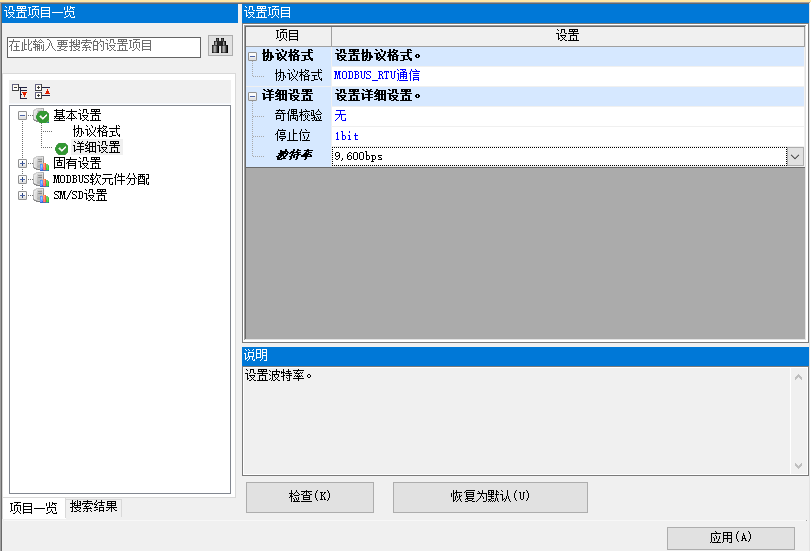Click the 波特率 row label
This screenshot has height=551, width=811.
click(x=294, y=156)
